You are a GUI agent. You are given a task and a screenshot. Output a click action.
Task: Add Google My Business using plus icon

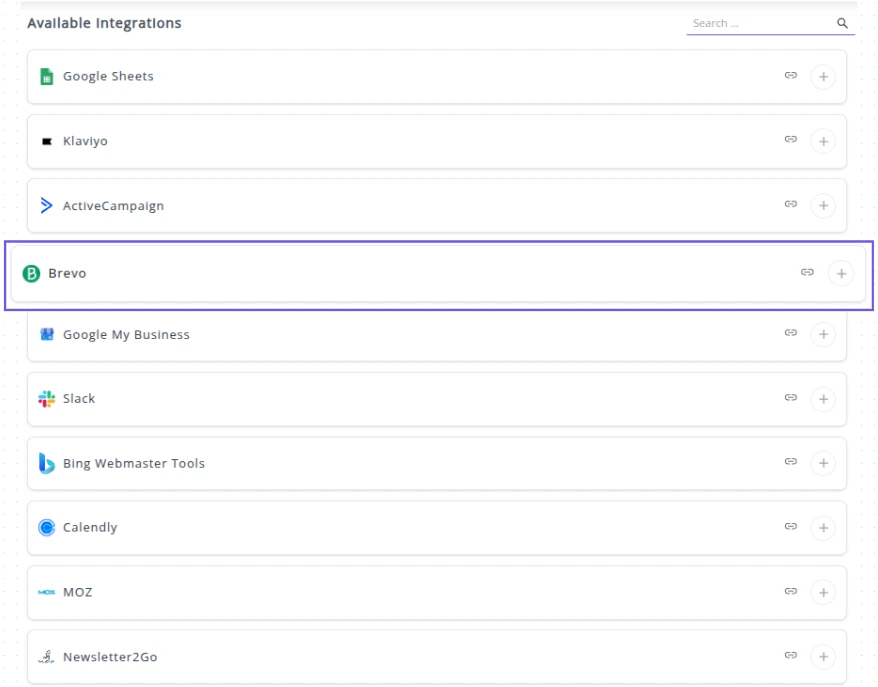[x=822, y=334]
